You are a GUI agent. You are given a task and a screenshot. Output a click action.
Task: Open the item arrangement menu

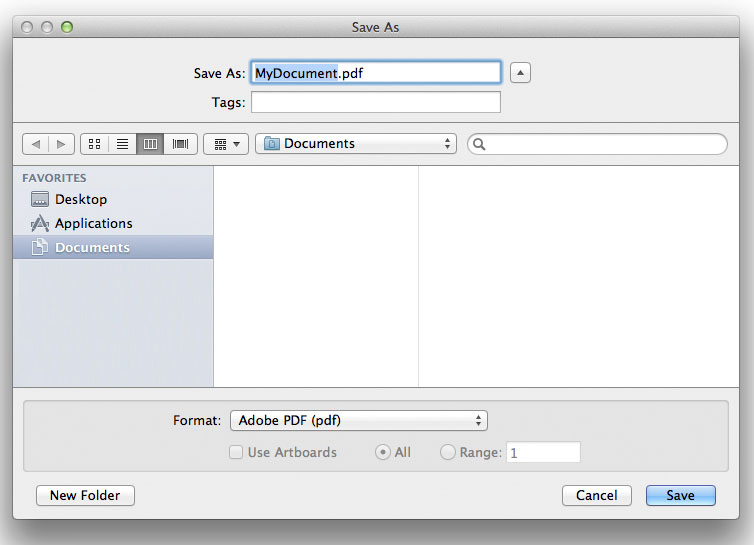point(226,144)
